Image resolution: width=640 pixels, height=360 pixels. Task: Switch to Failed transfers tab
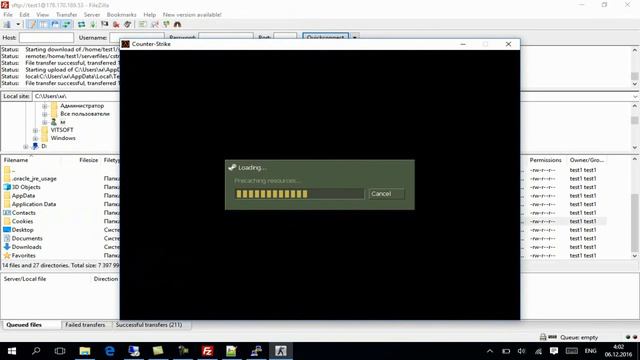tap(85, 325)
